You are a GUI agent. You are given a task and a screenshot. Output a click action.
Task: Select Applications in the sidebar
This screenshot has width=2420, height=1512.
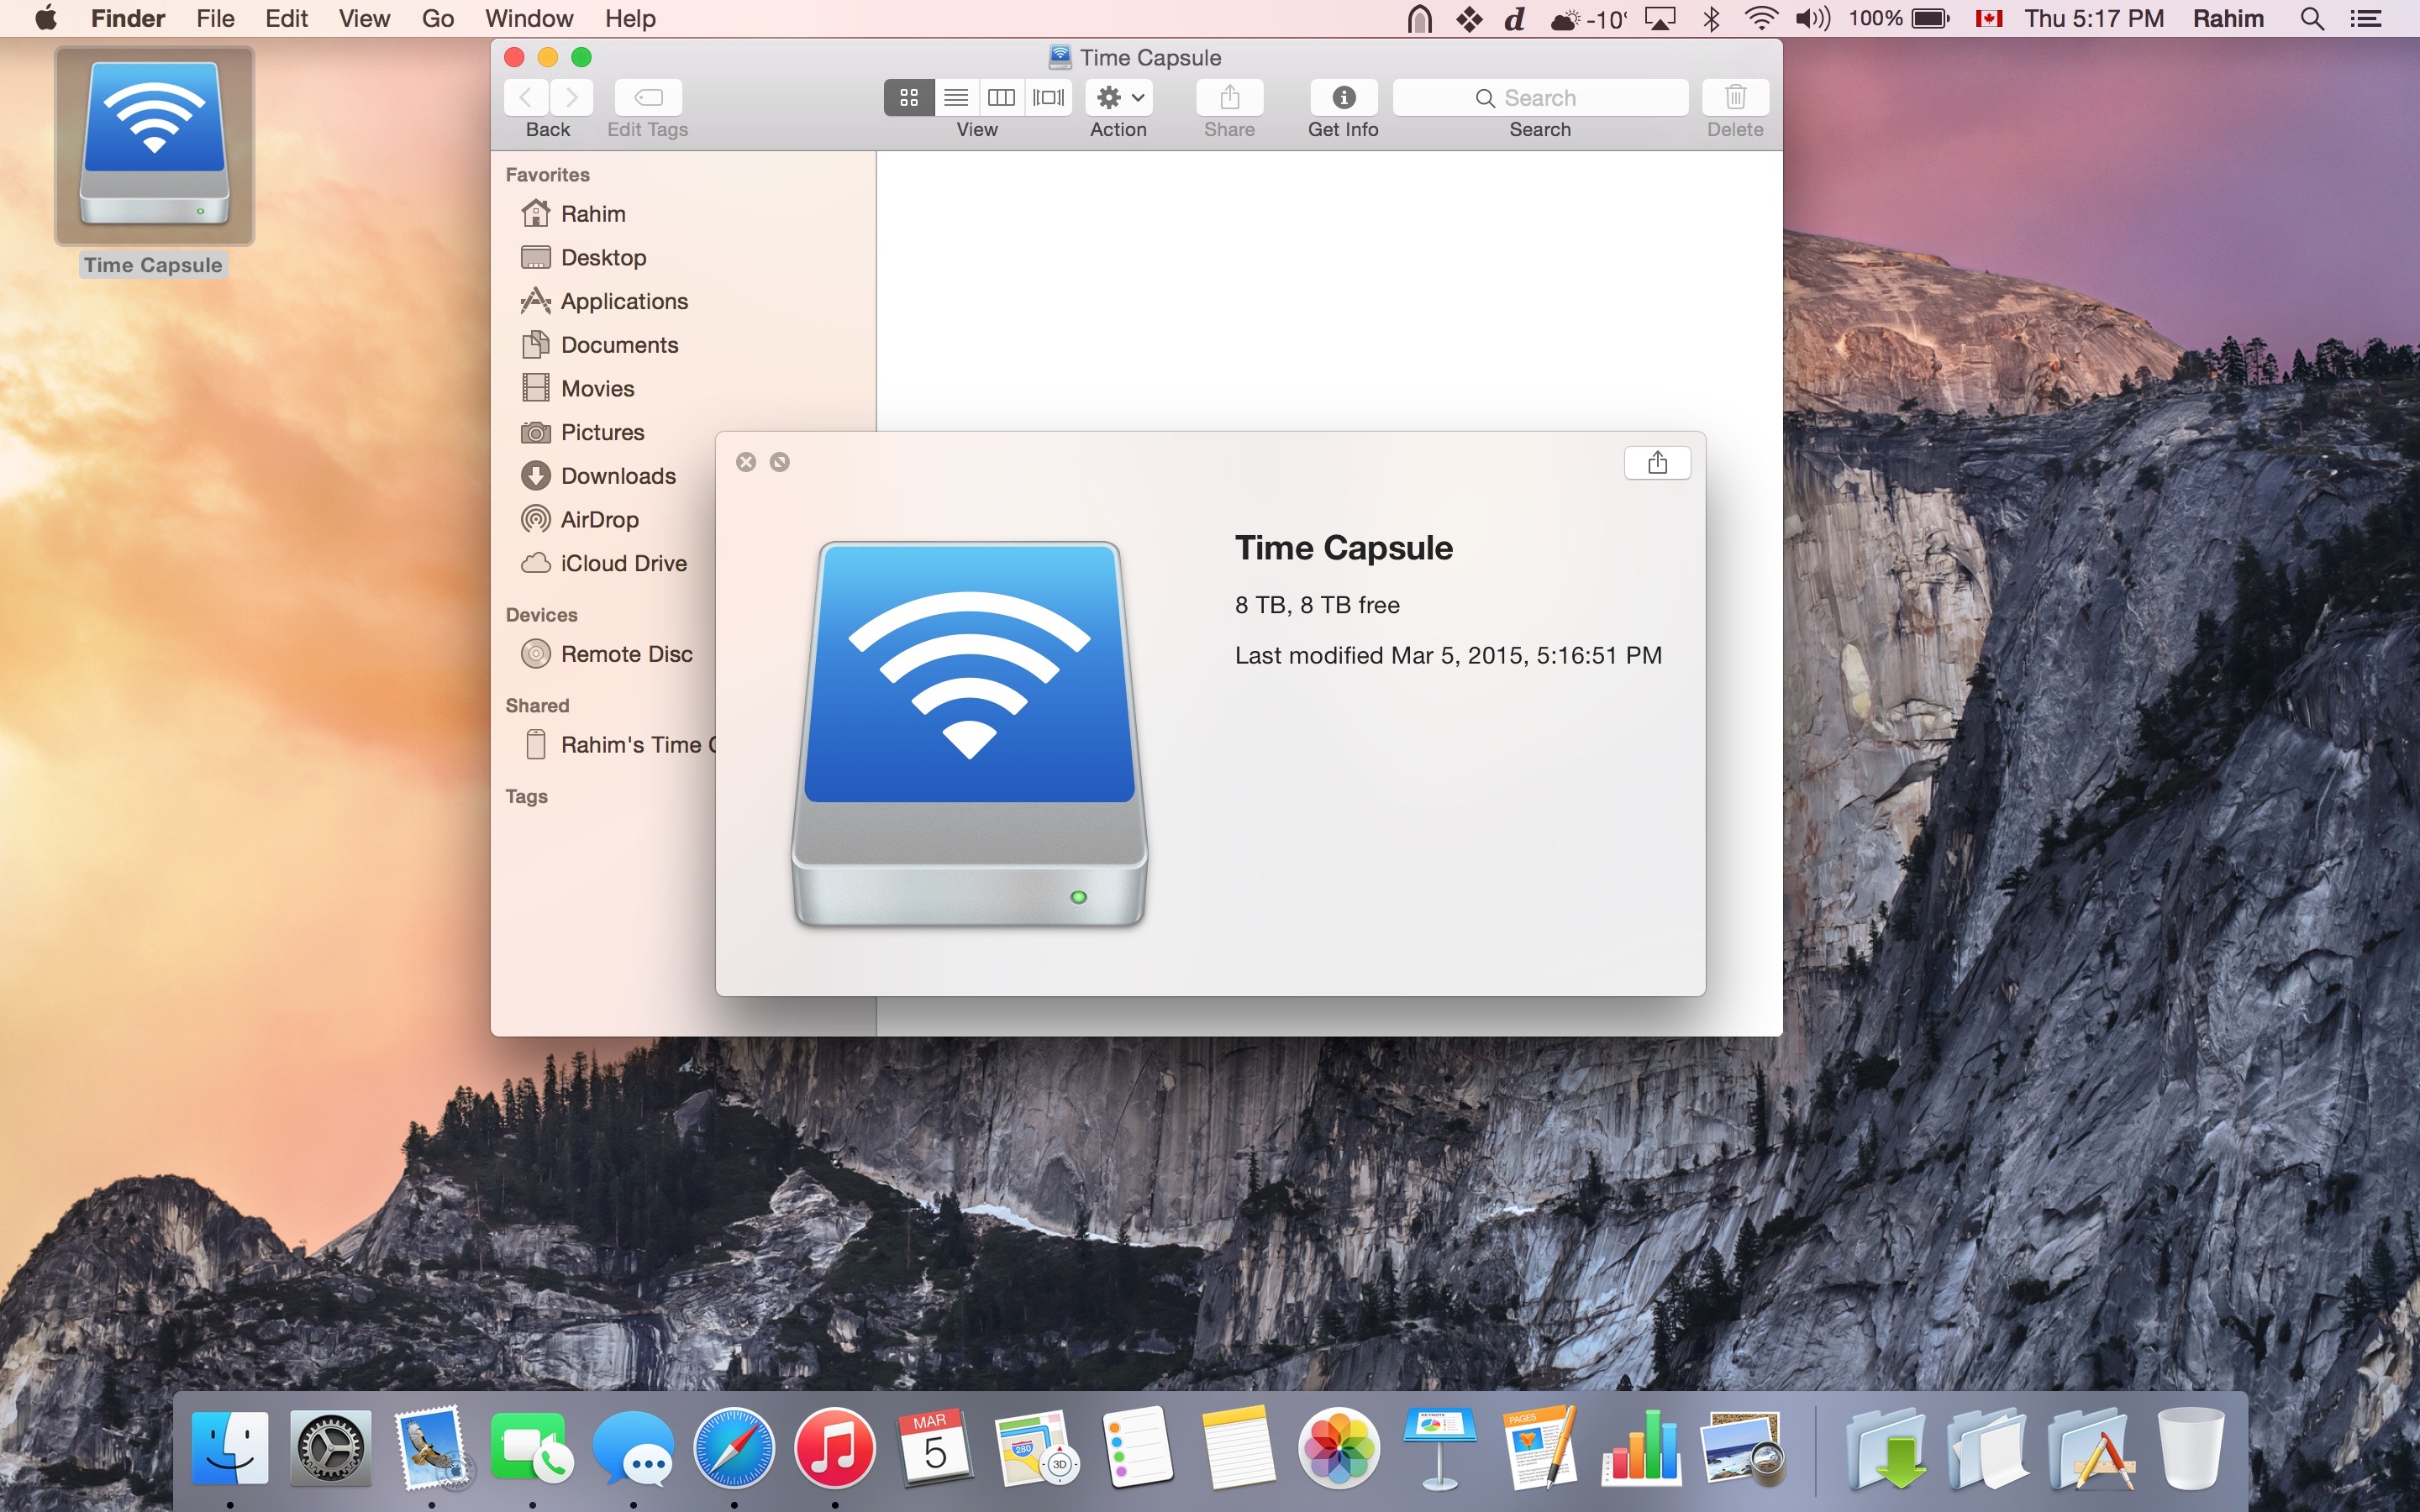[683, 301]
